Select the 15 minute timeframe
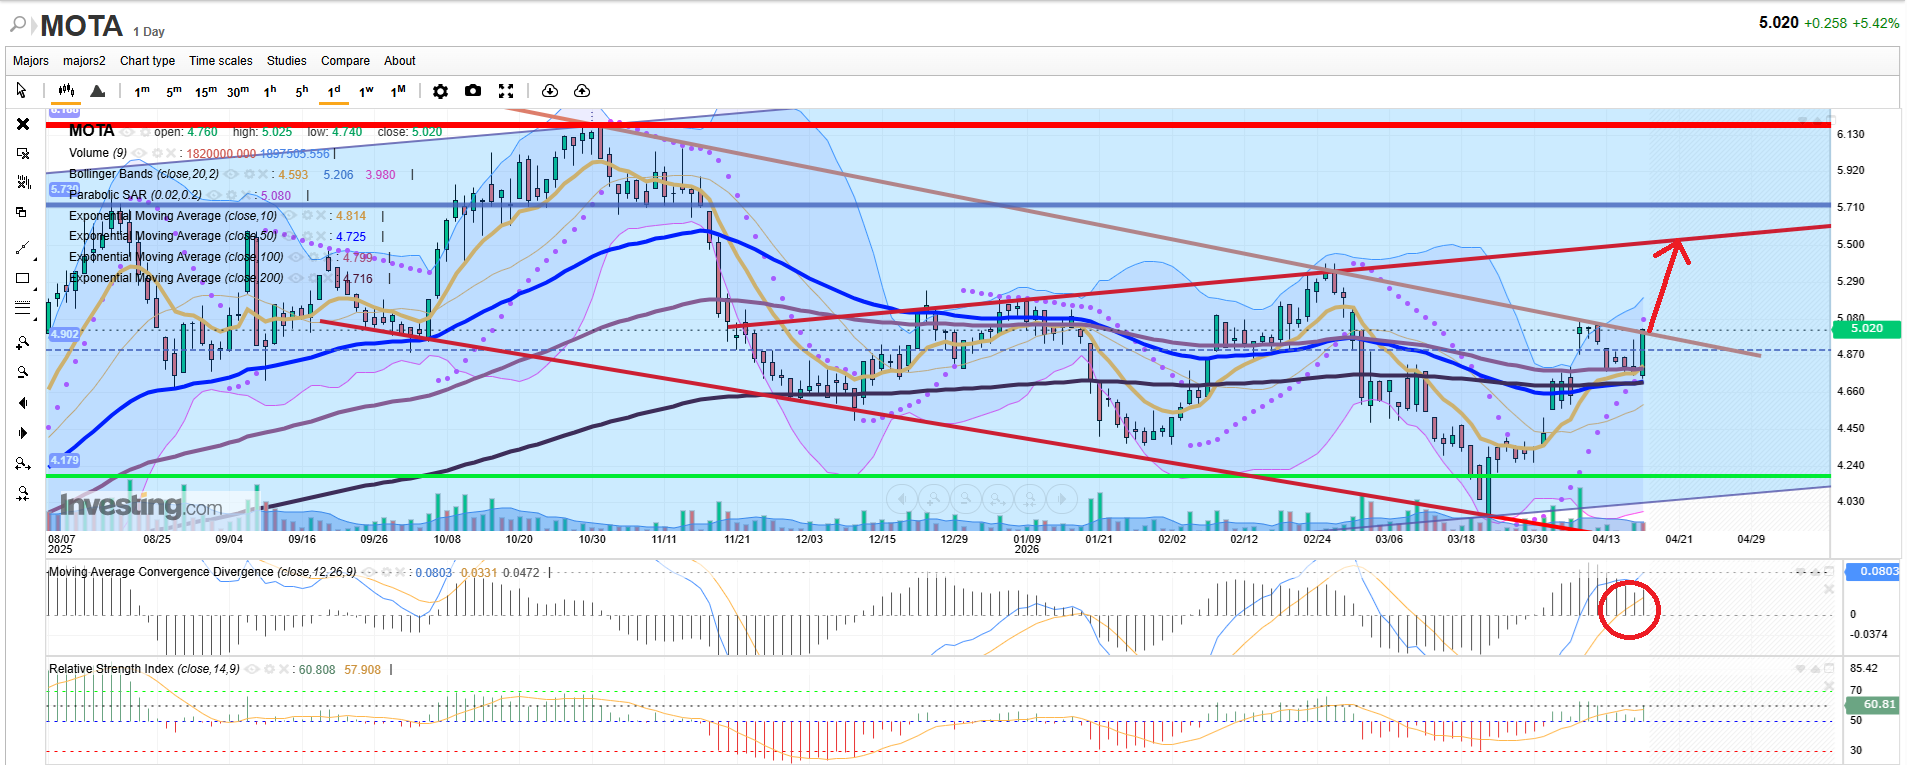The image size is (1907, 765). 206,91
